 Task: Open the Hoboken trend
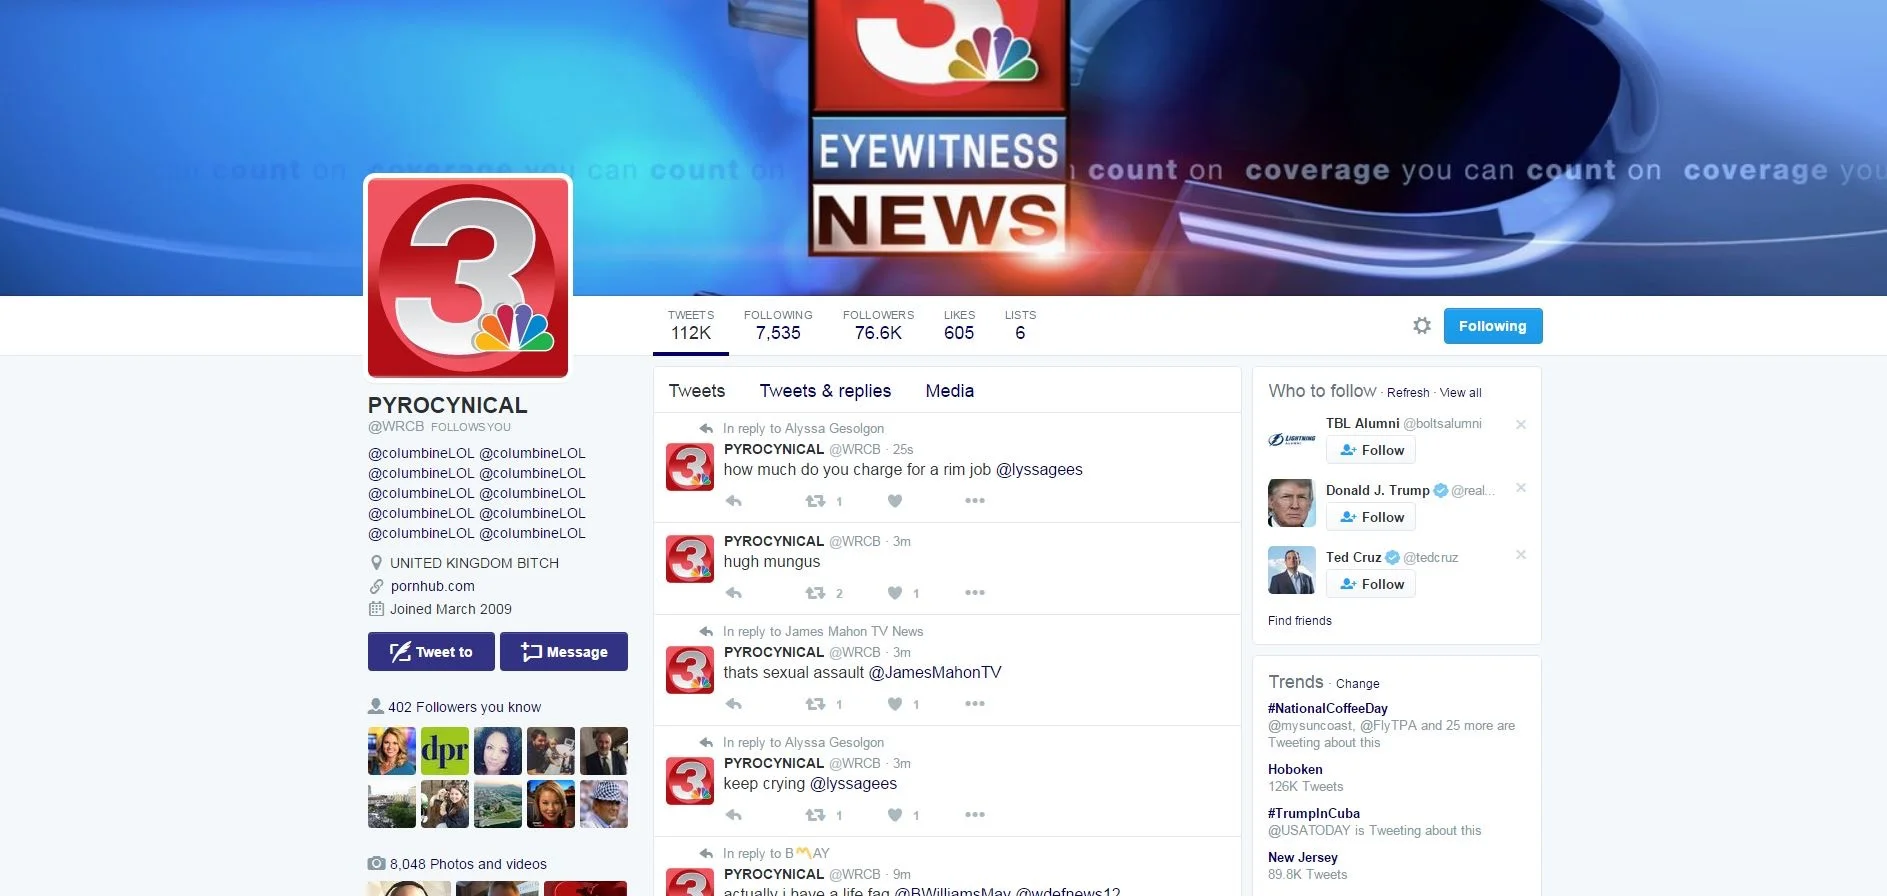(1295, 770)
